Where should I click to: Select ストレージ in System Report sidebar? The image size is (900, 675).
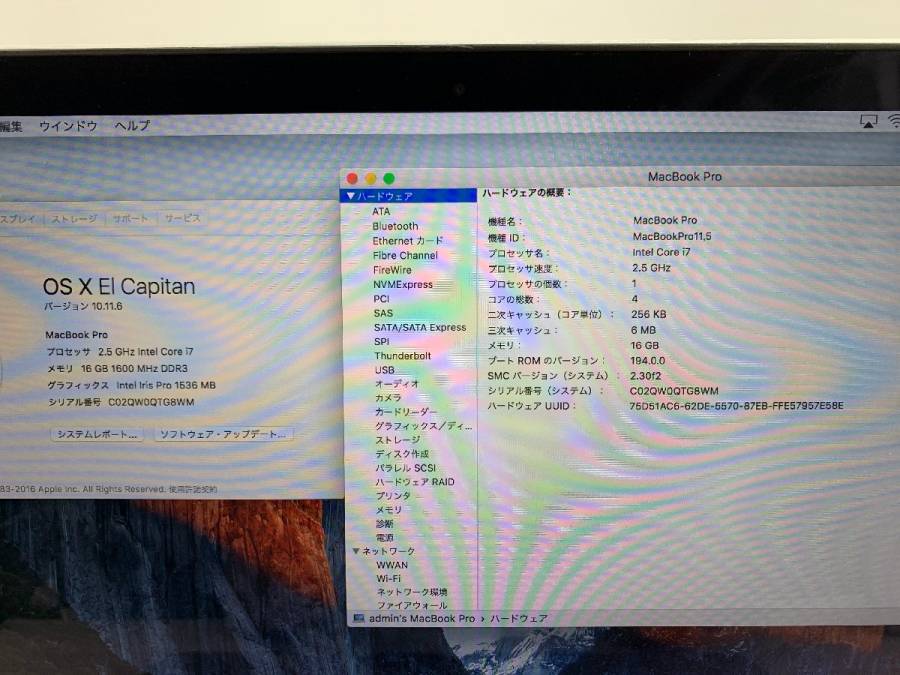(x=398, y=440)
